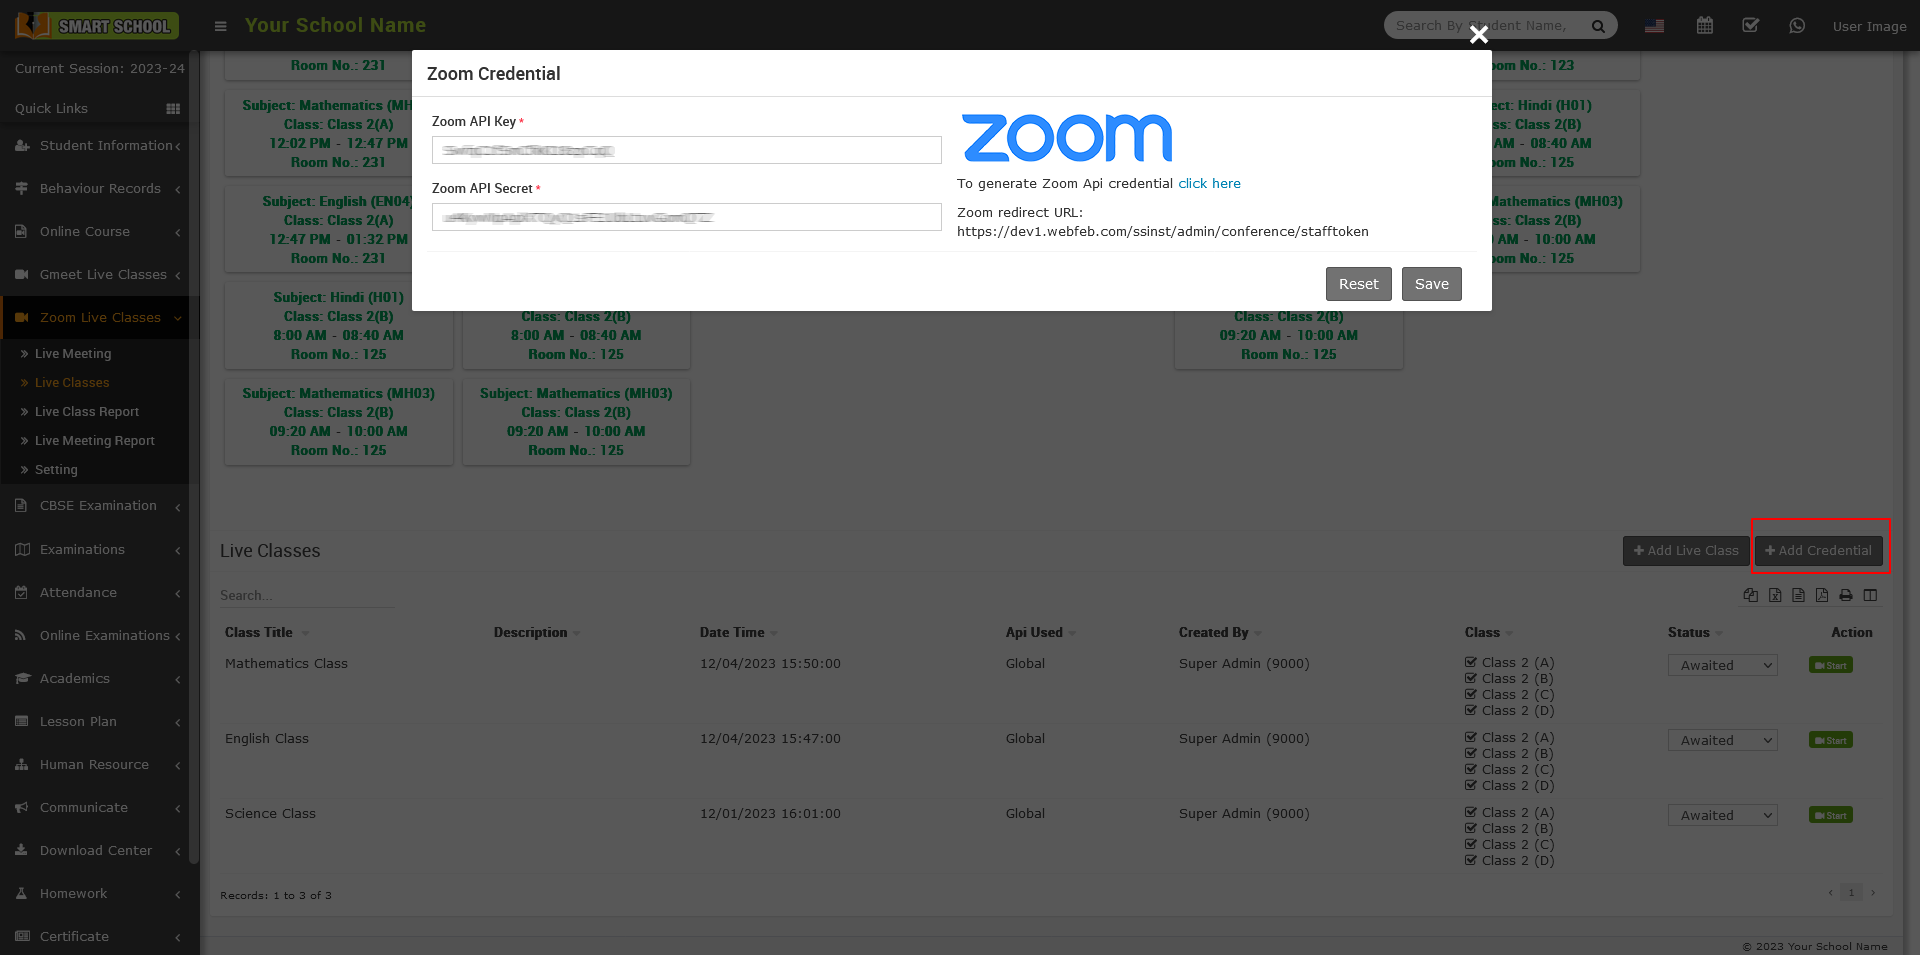
Task: Click the US flag language icon
Action: (x=1655, y=26)
